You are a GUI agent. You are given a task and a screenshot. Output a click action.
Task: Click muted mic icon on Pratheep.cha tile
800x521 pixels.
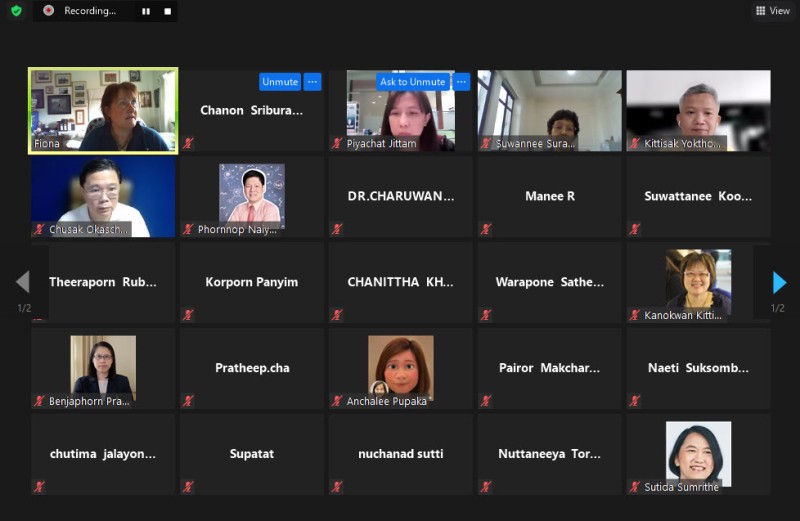(187, 401)
